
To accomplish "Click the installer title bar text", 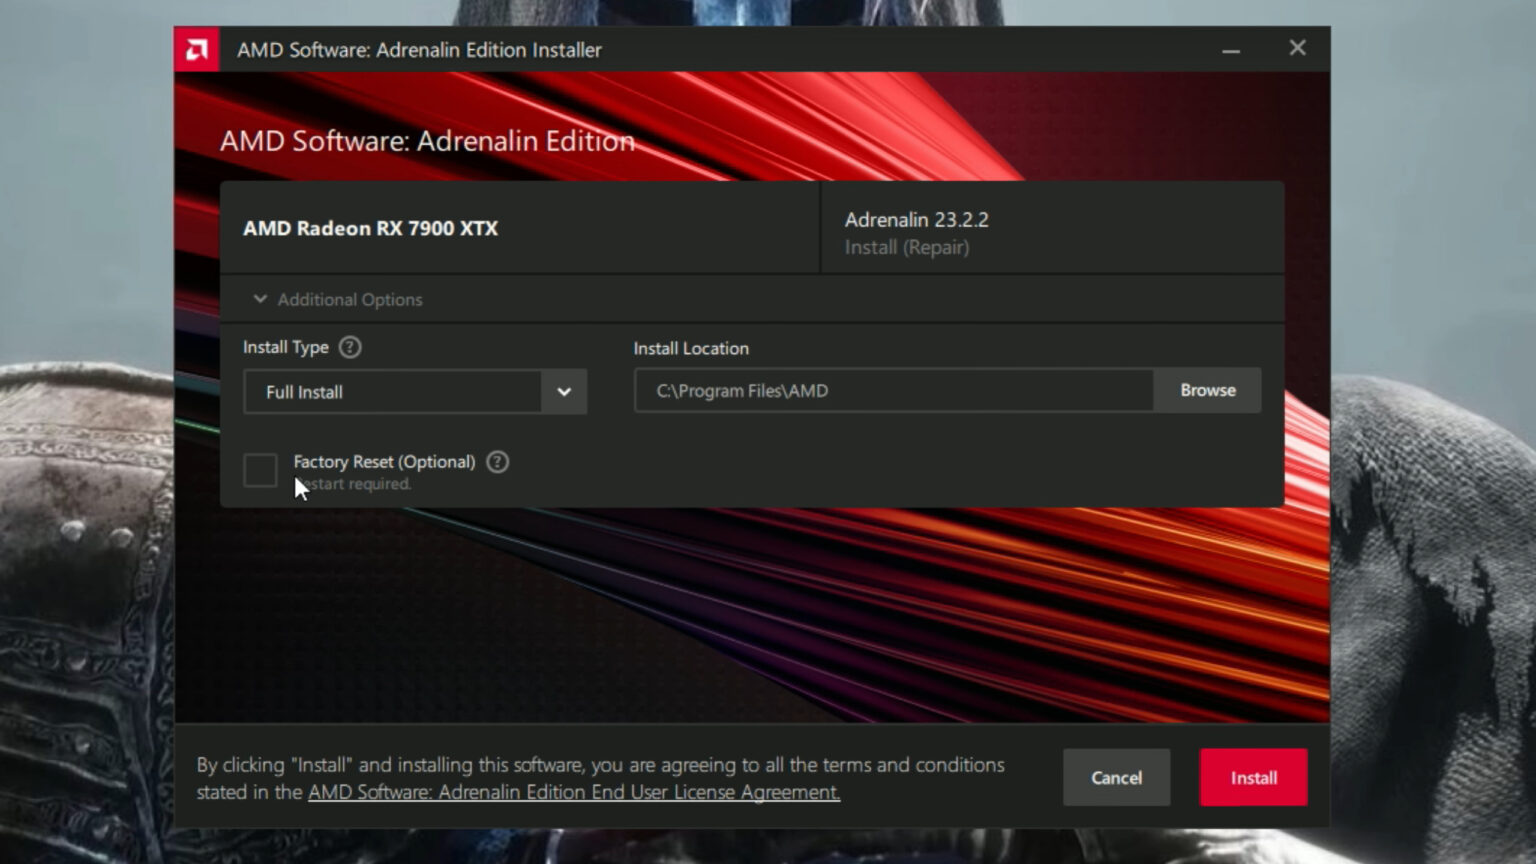I will (x=418, y=50).
